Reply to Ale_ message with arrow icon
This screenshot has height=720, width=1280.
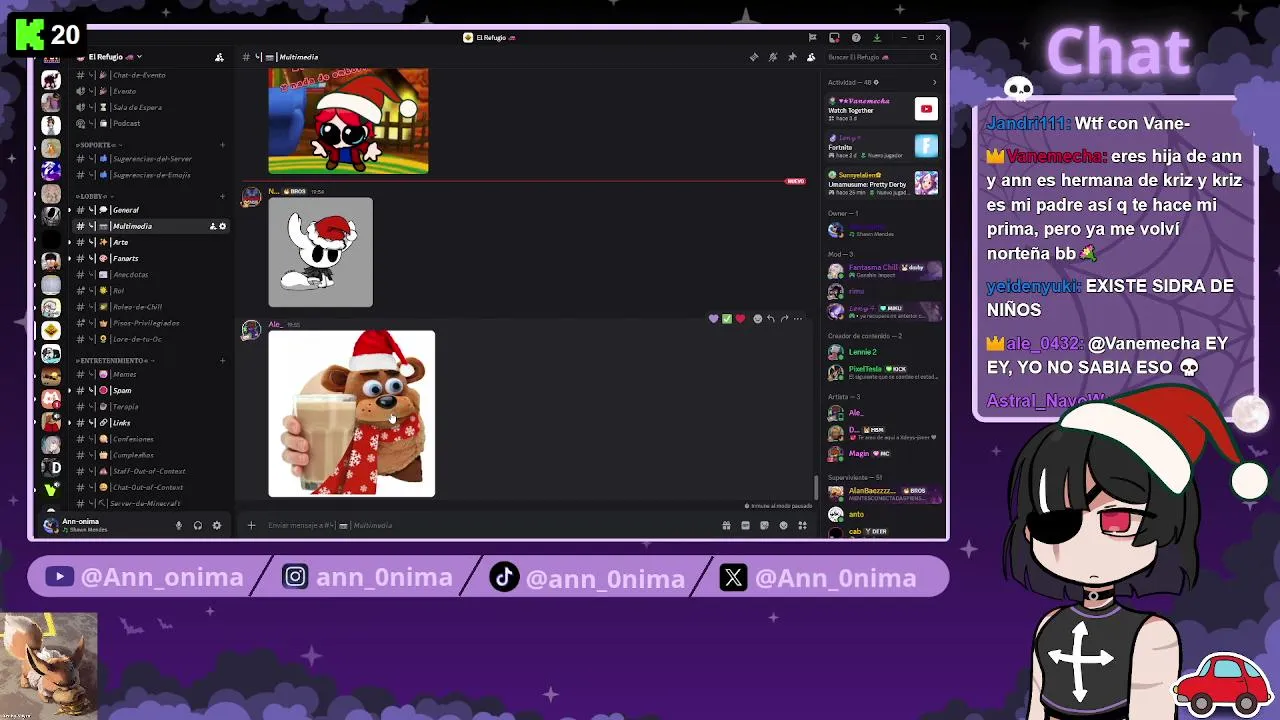770,318
